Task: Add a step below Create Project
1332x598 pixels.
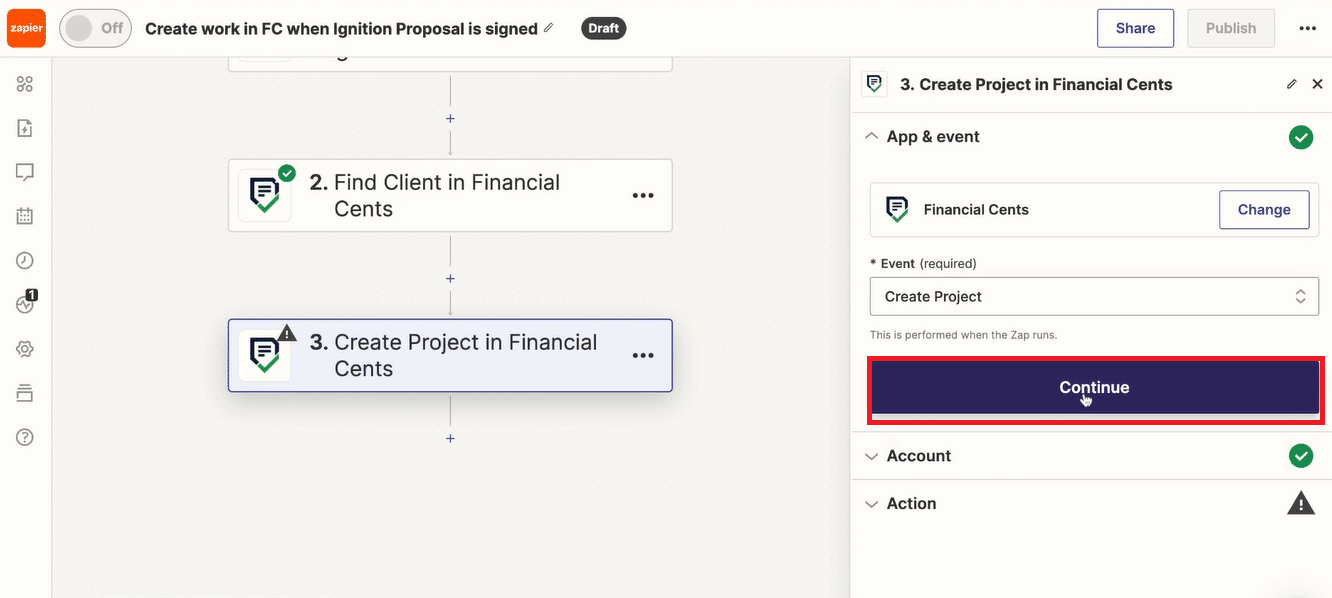Action: click(x=450, y=438)
